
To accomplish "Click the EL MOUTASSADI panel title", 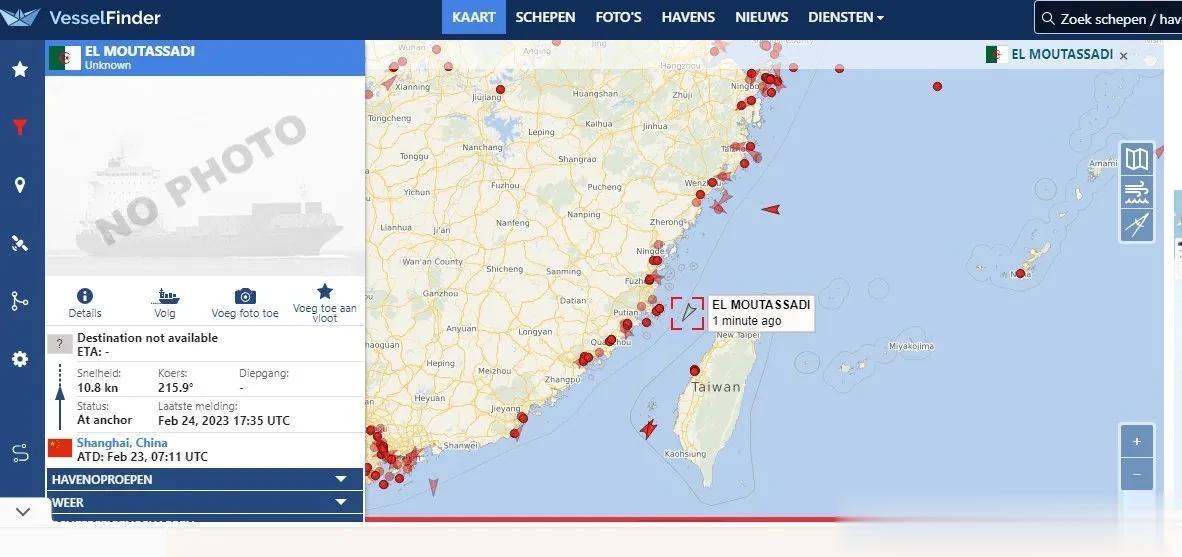I will click(139, 51).
